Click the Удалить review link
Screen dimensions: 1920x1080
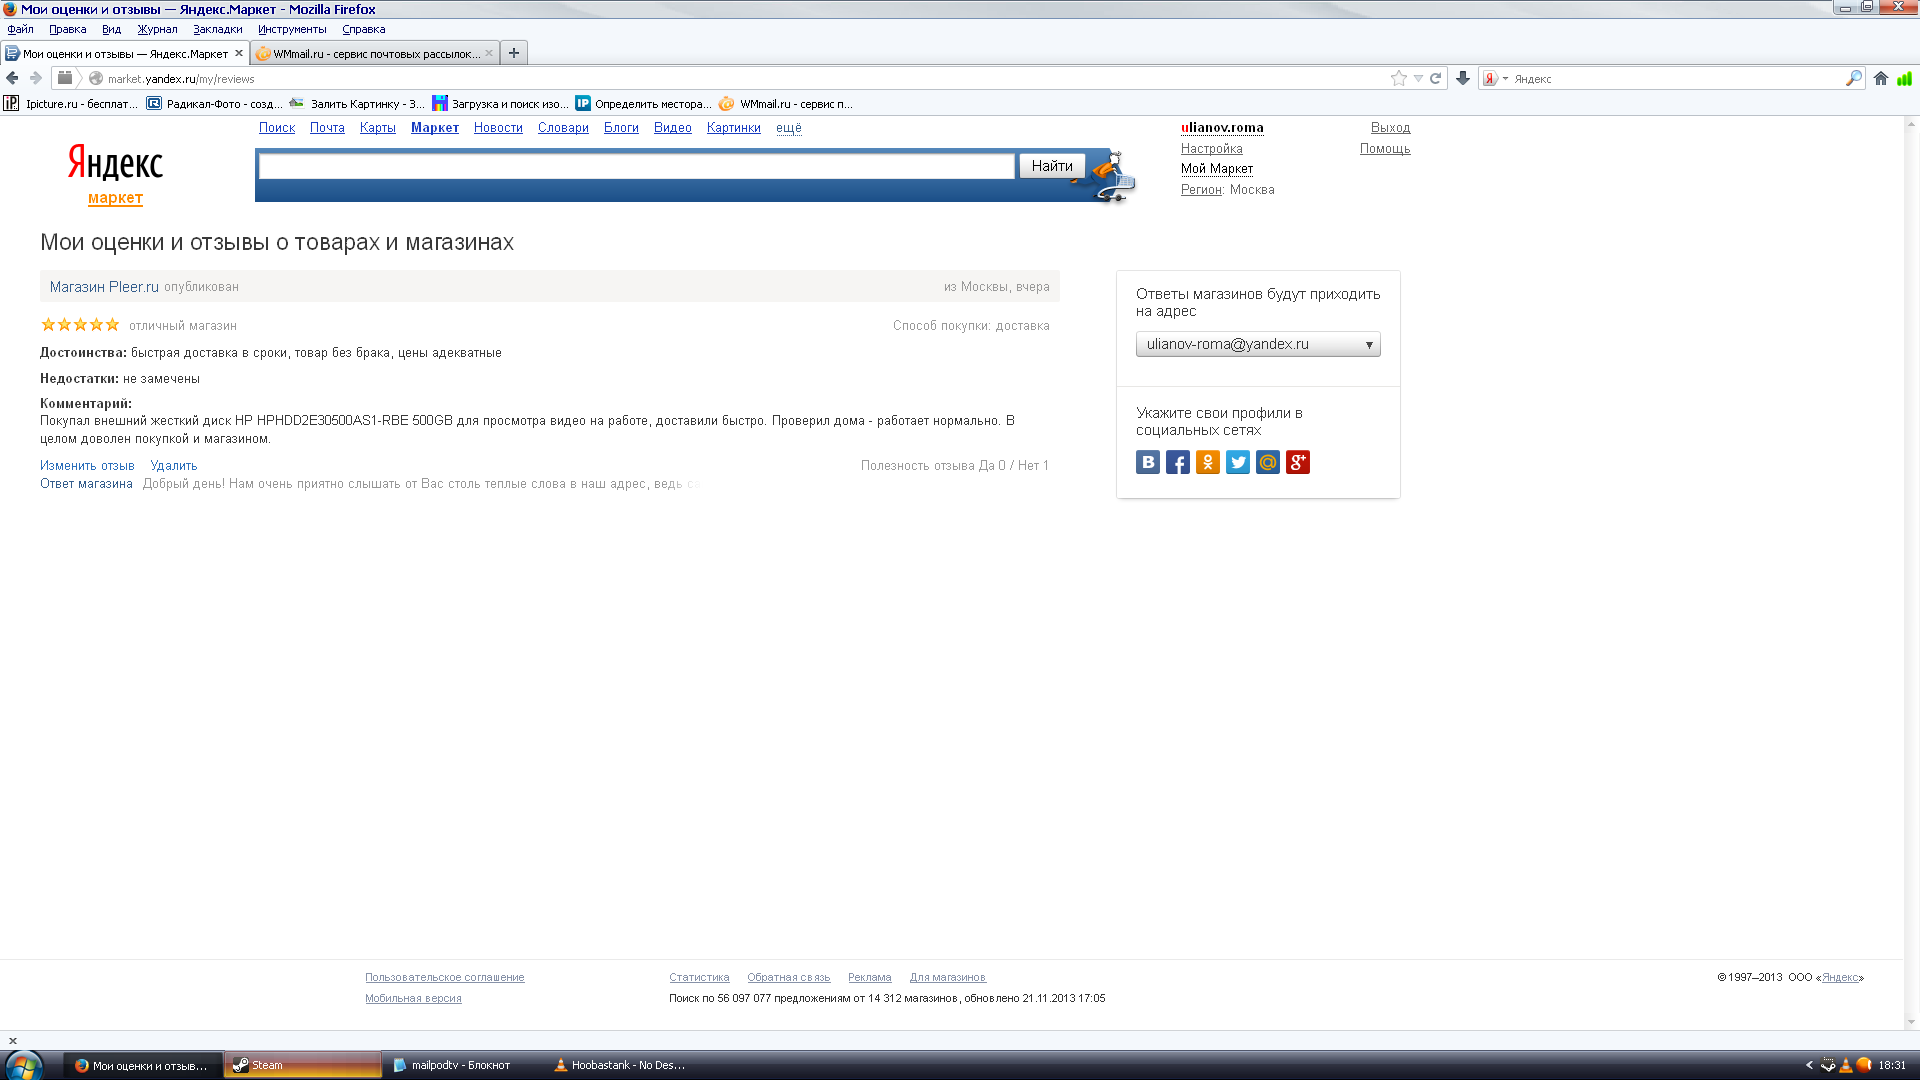click(174, 466)
